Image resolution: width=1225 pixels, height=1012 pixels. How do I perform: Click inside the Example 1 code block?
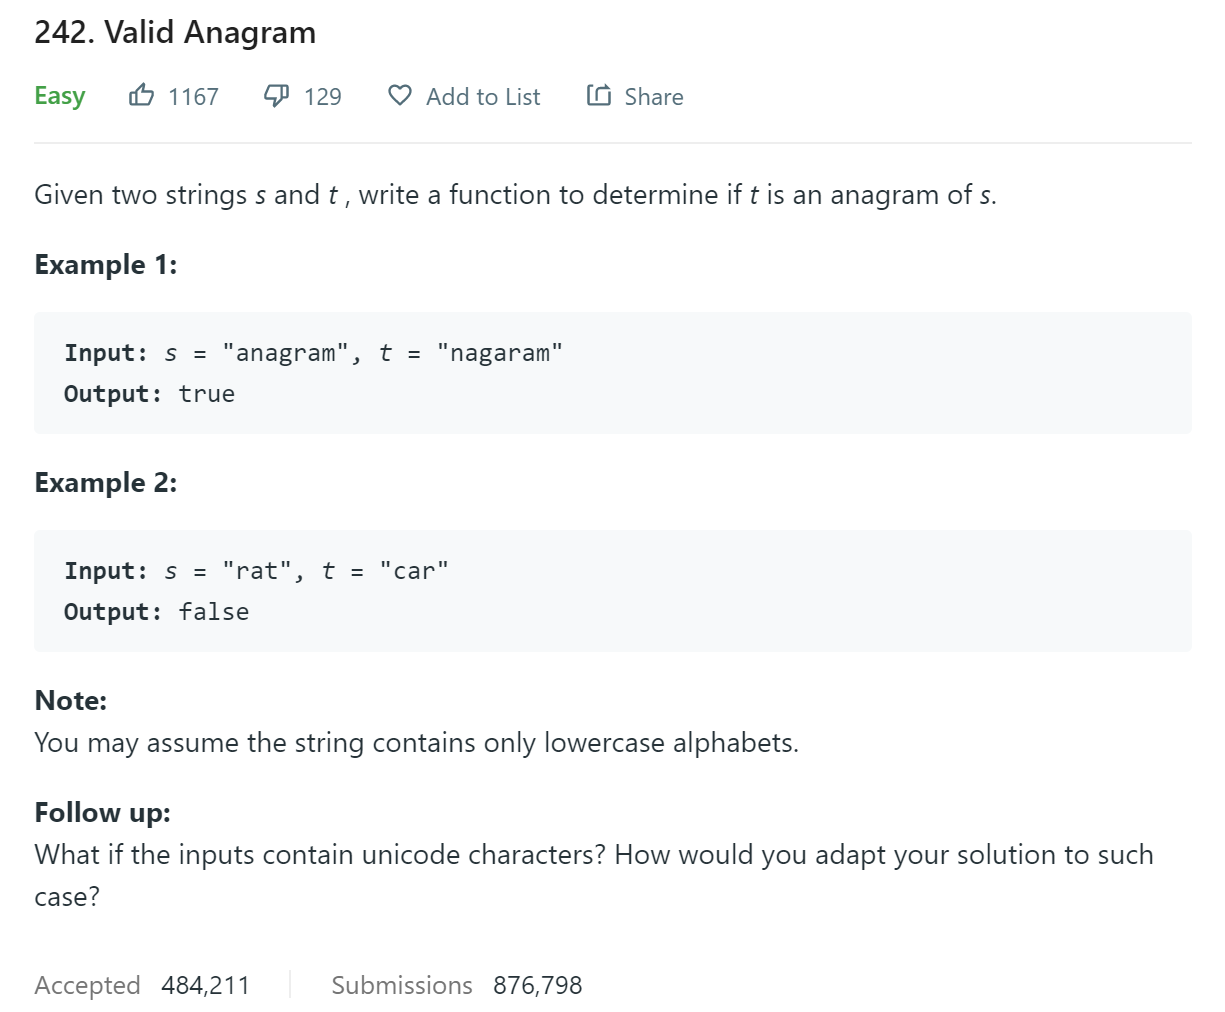[612, 373]
